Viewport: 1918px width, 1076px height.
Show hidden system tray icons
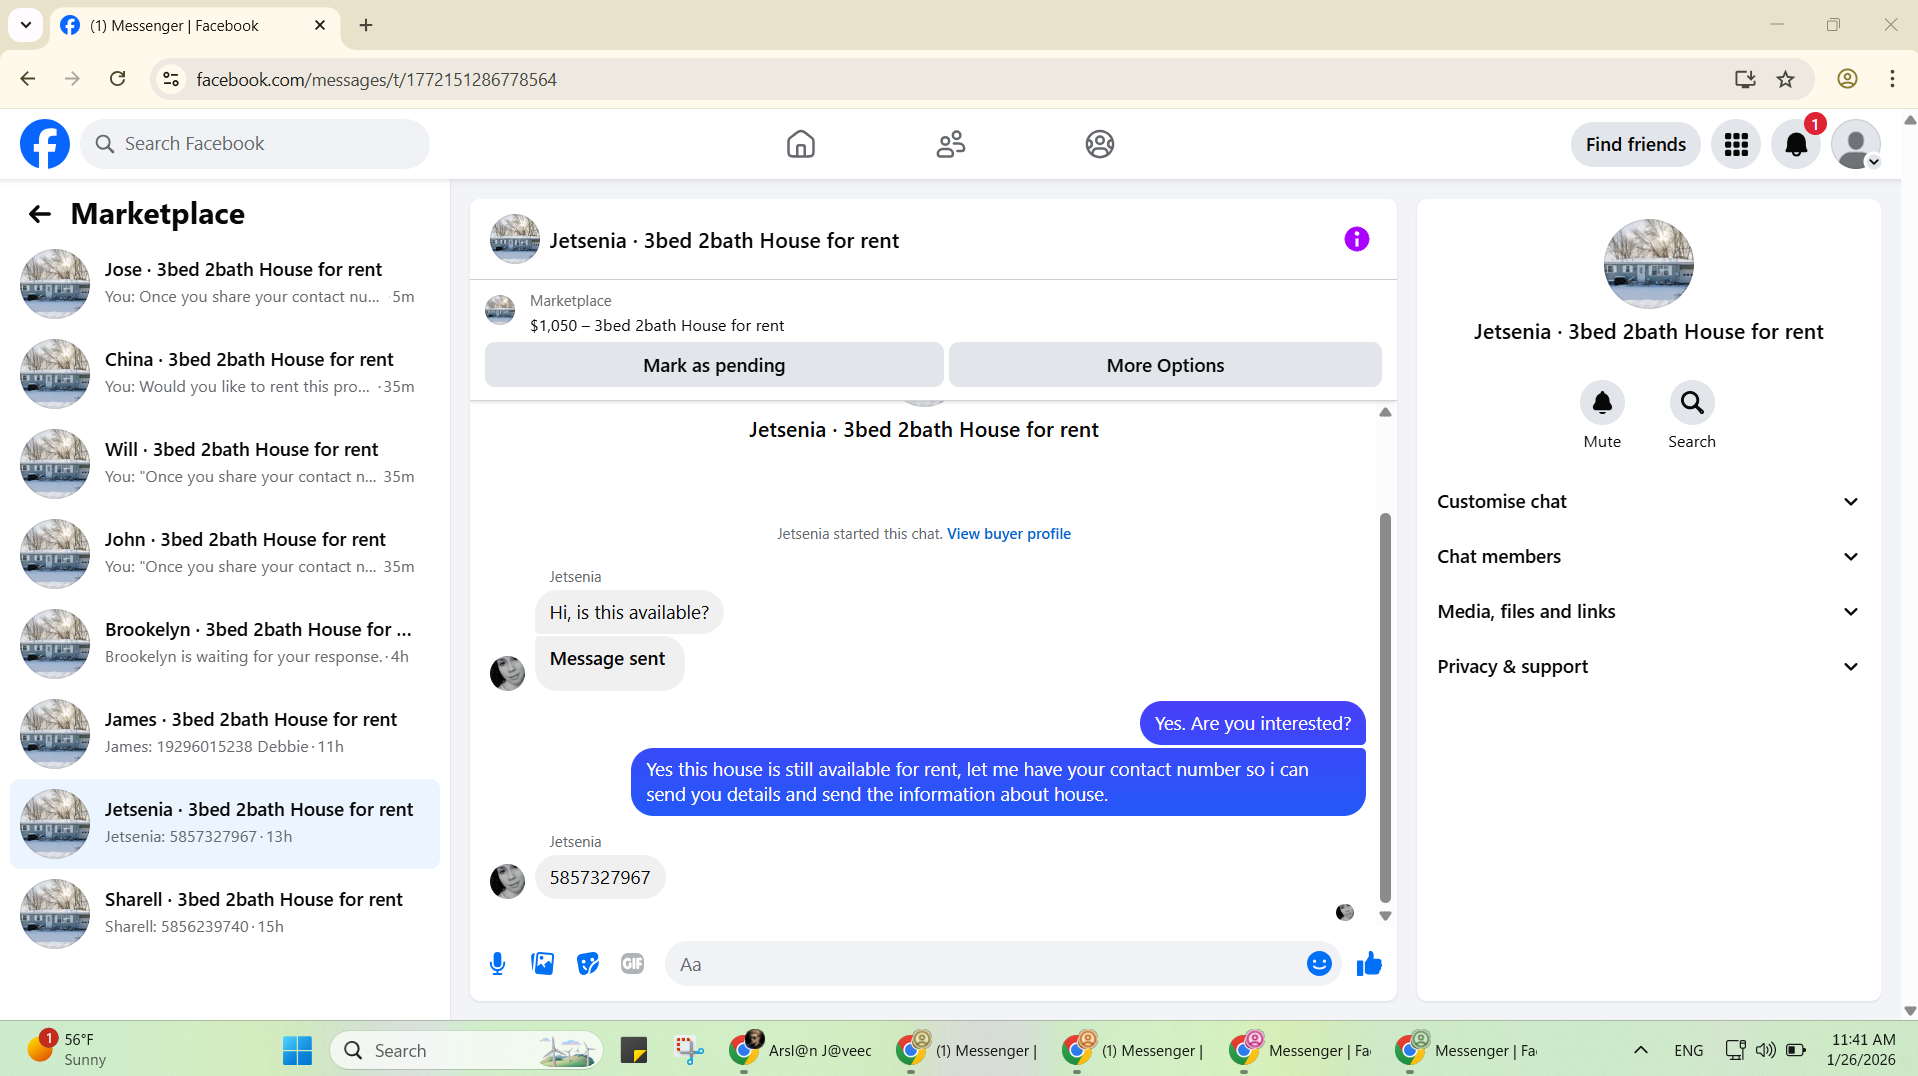pyautogui.click(x=1641, y=1050)
